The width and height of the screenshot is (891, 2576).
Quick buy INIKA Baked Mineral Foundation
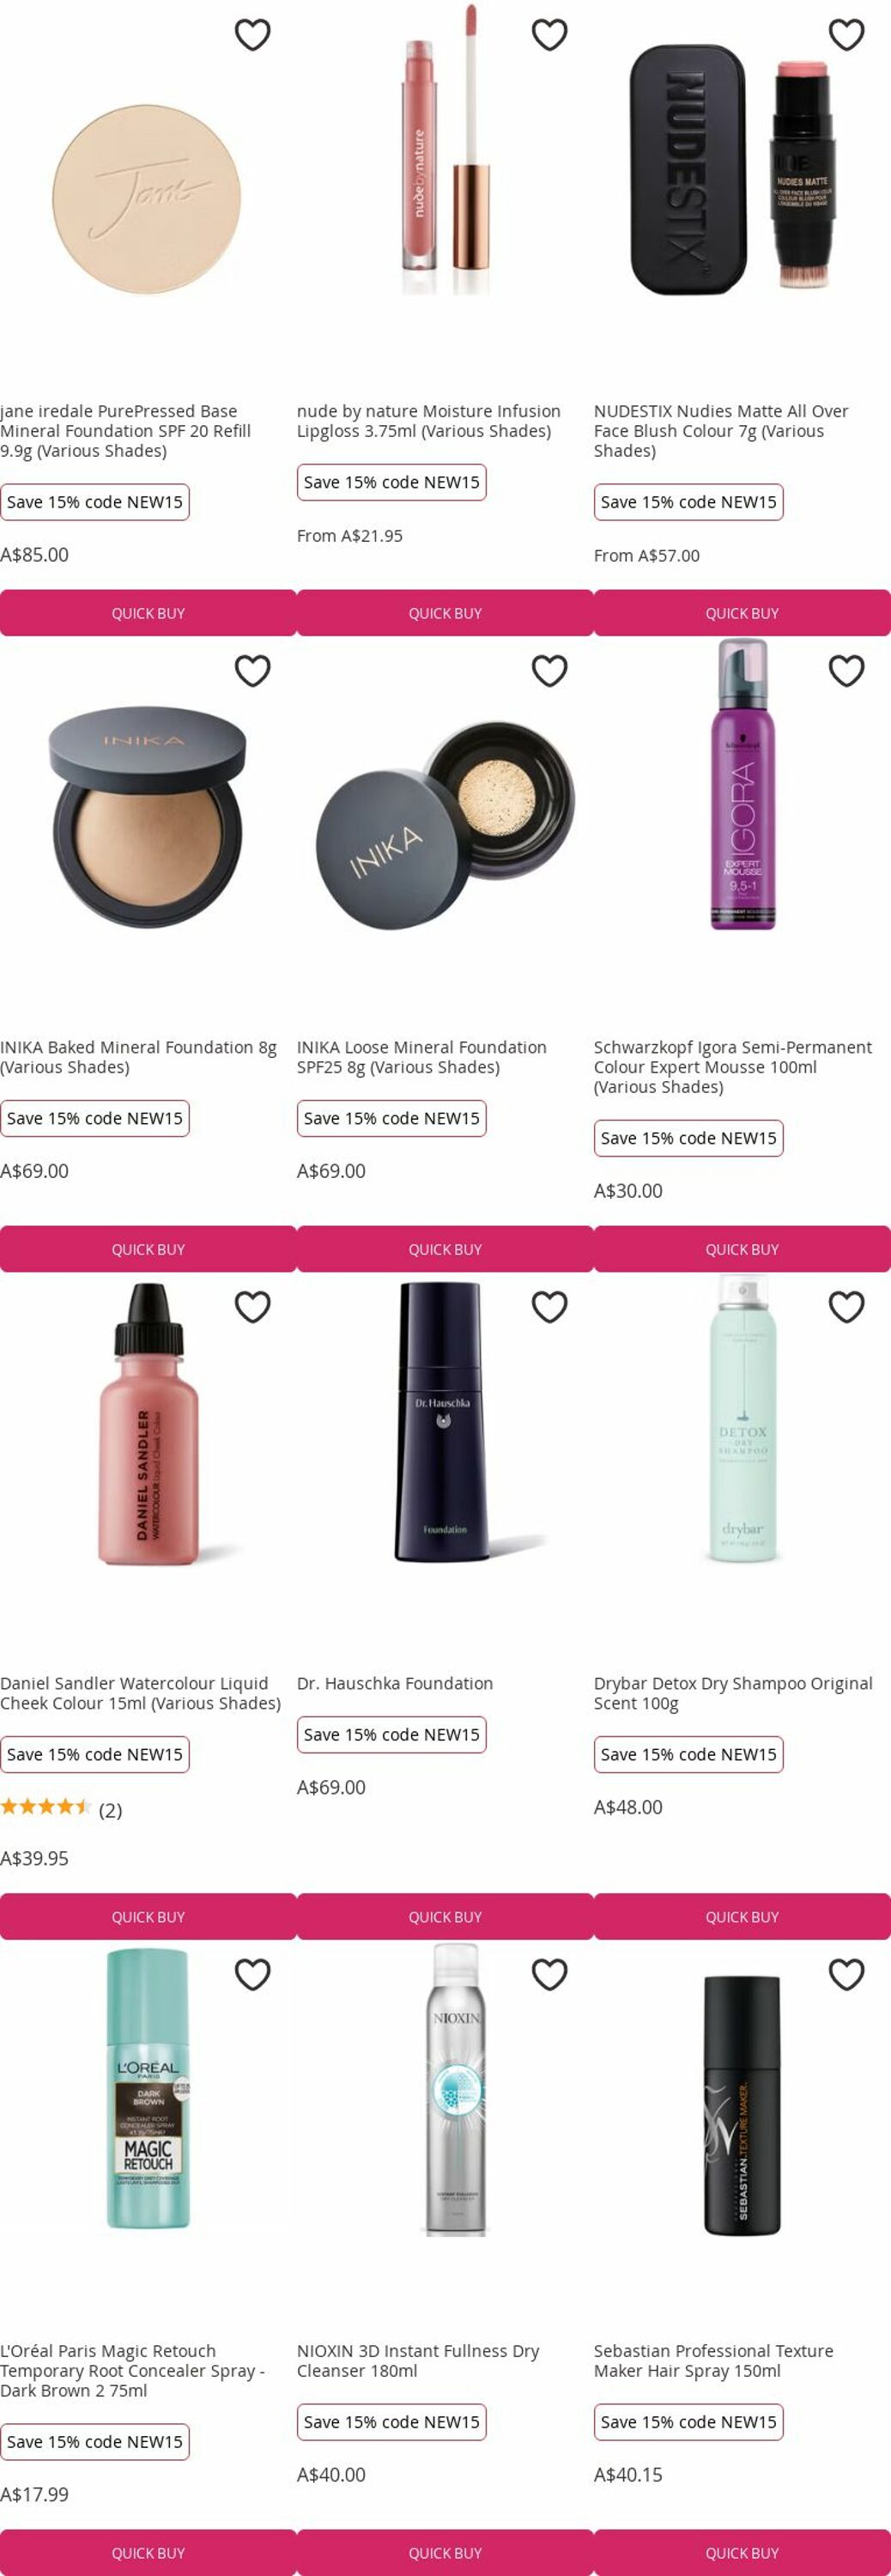(x=148, y=1249)
